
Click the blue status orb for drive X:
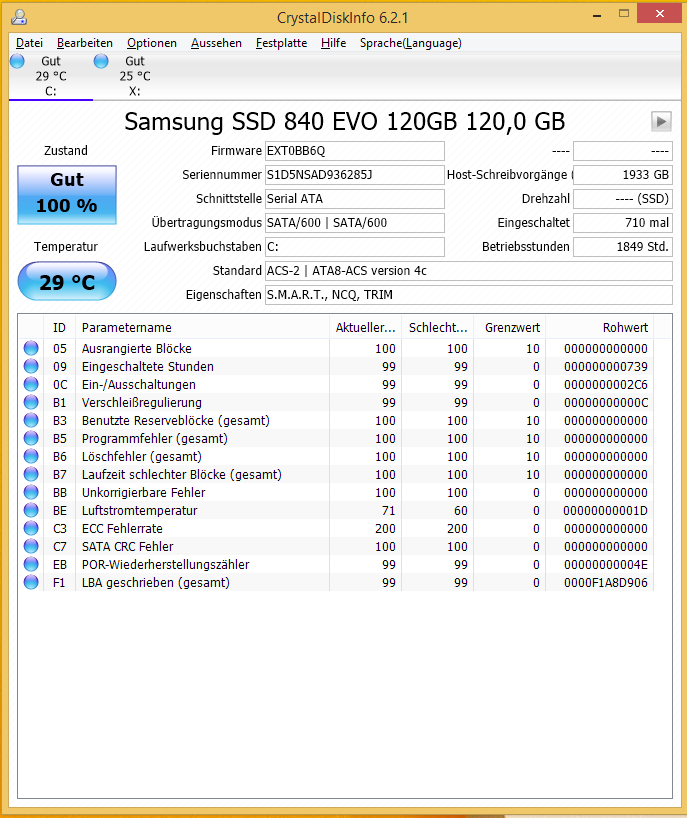(101, 61)
